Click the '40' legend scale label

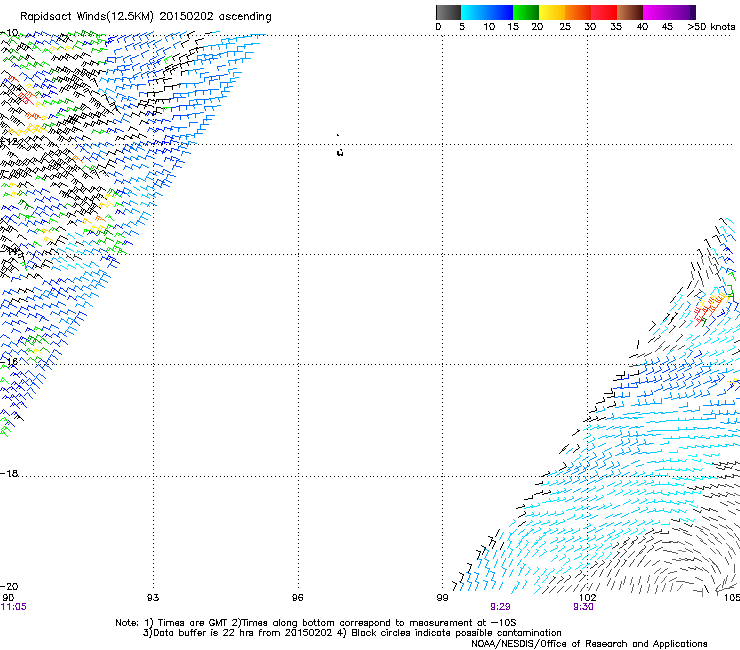coord(642,27)
